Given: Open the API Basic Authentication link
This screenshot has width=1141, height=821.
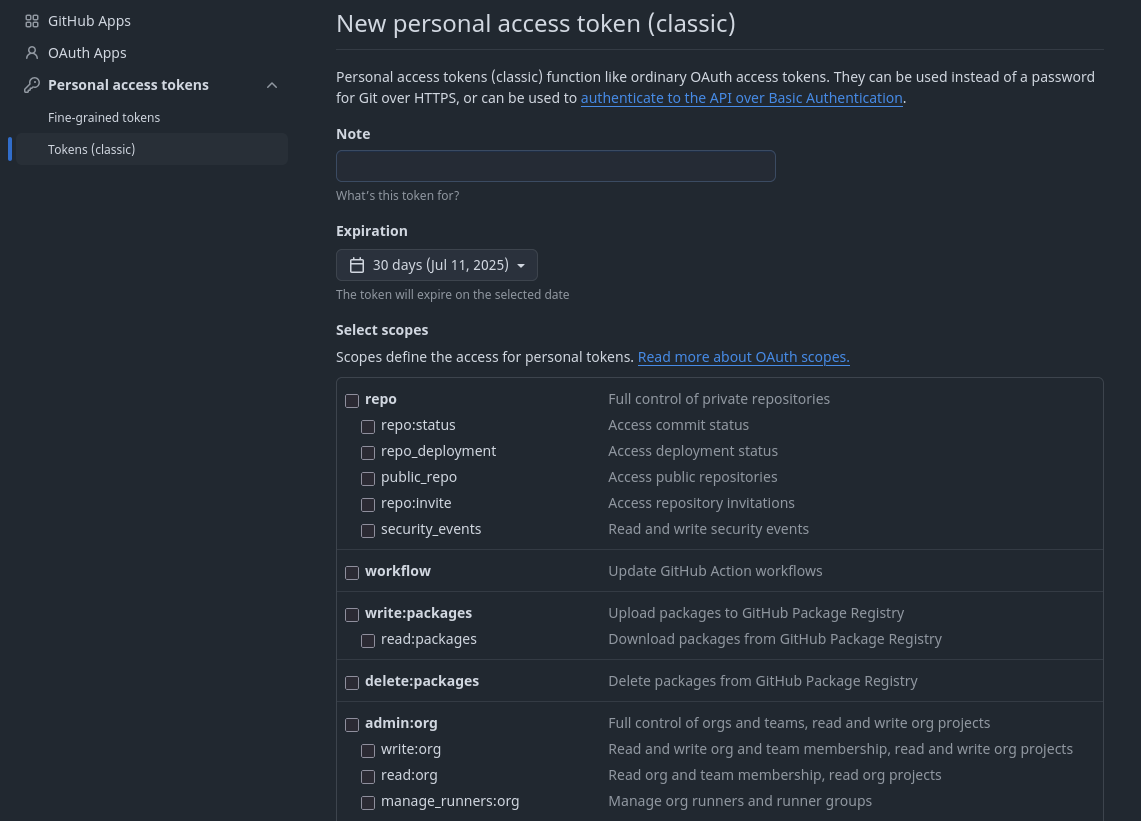Looking at the screenshot, I should tap(742, 98).
